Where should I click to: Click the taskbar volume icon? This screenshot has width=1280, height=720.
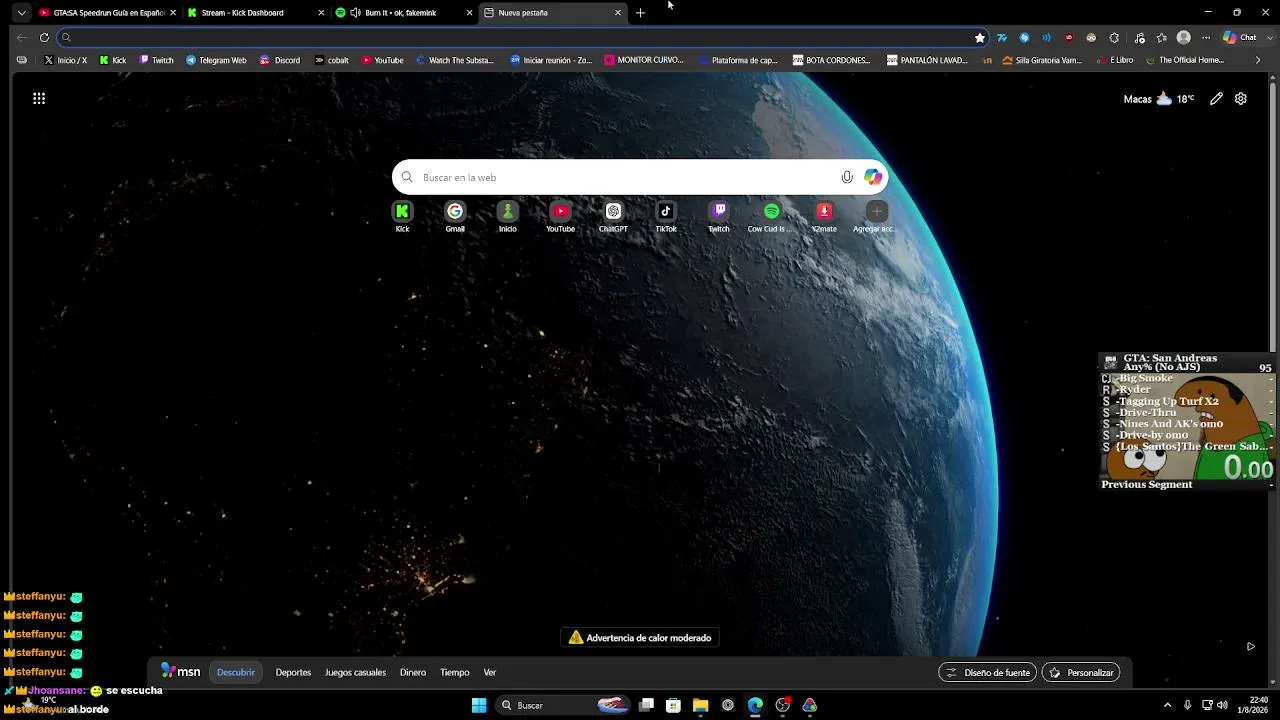[x=1222, y=705]
